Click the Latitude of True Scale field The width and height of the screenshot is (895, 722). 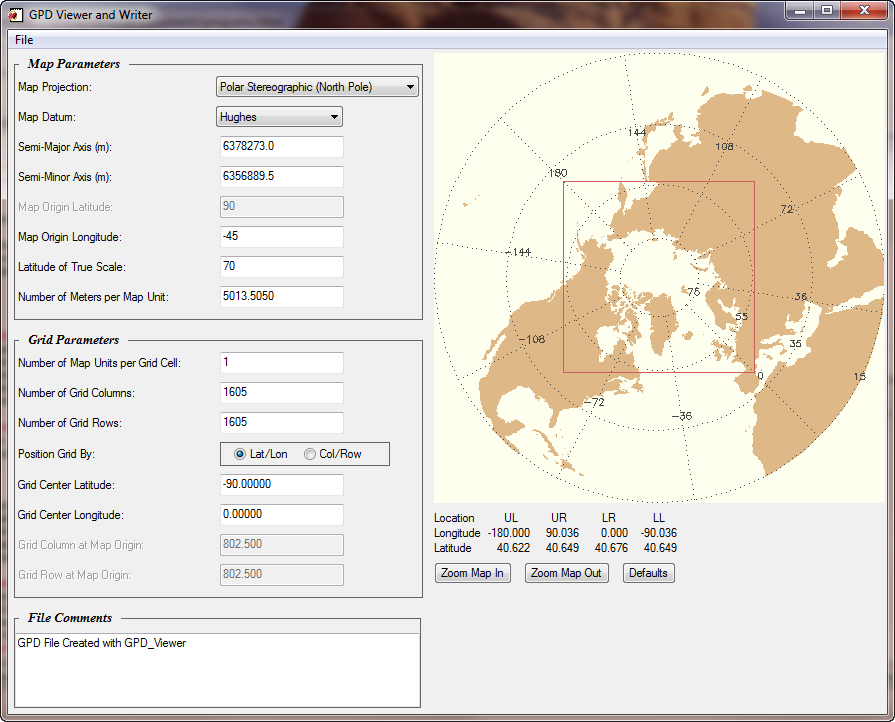pyautogui.click(x=281, y=267)
